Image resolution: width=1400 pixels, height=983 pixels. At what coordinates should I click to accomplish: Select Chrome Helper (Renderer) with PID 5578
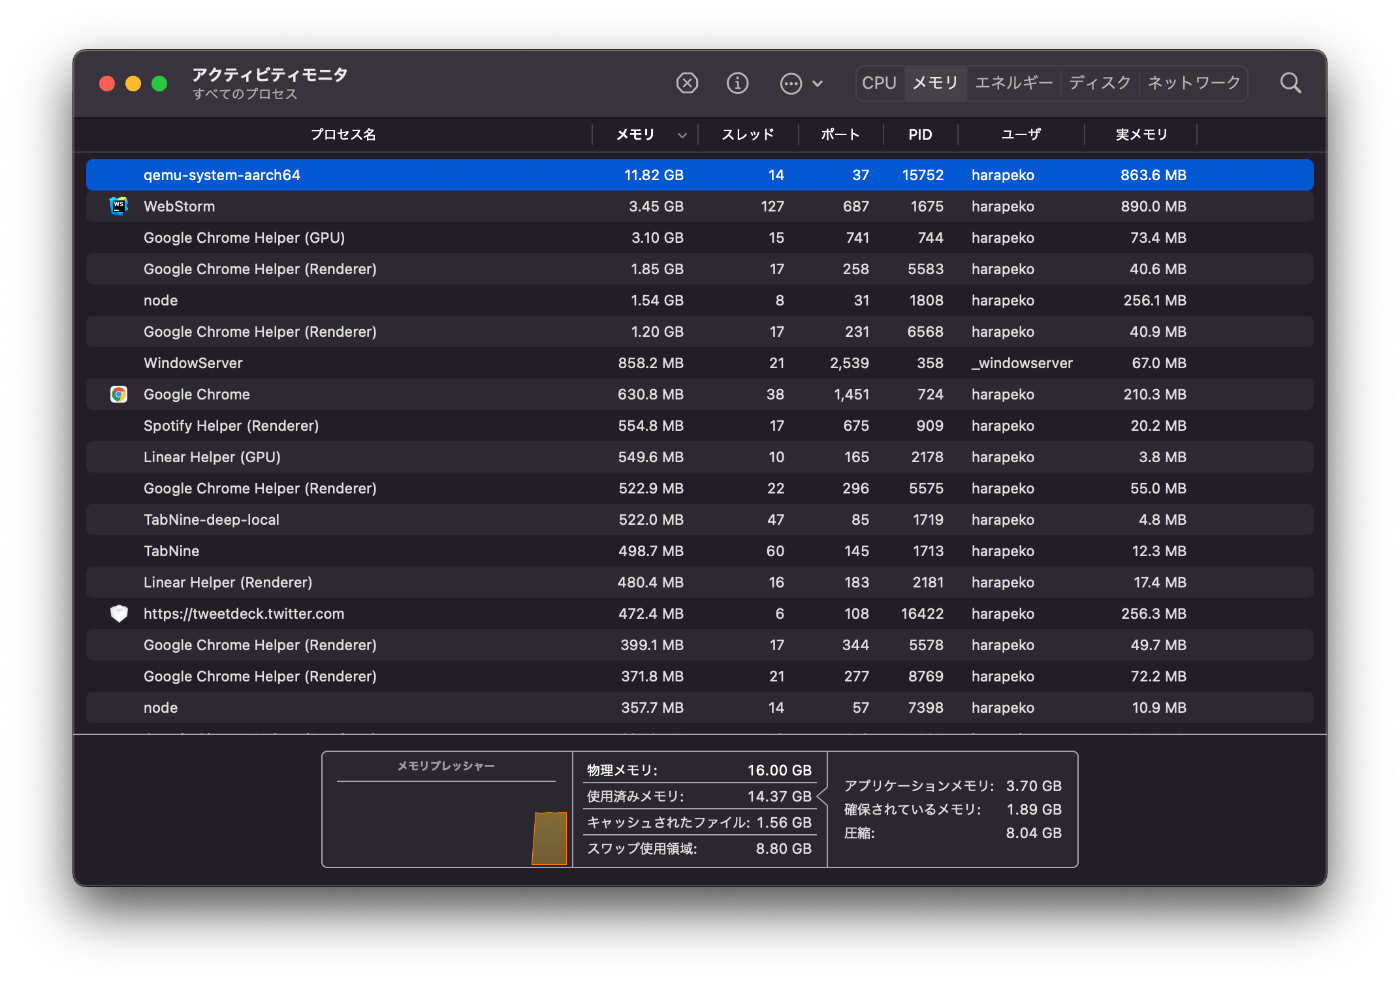click(x=700, y=645)
